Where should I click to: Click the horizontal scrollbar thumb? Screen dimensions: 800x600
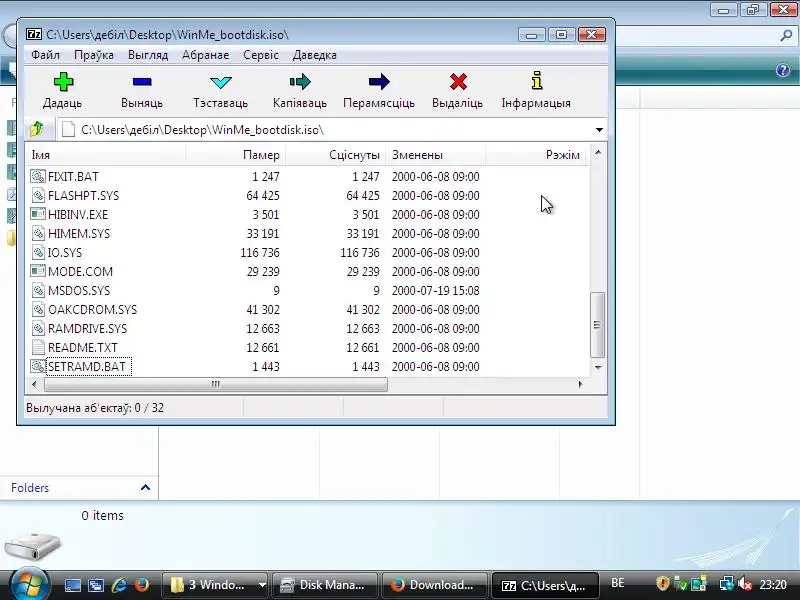[x=216, y=384]
